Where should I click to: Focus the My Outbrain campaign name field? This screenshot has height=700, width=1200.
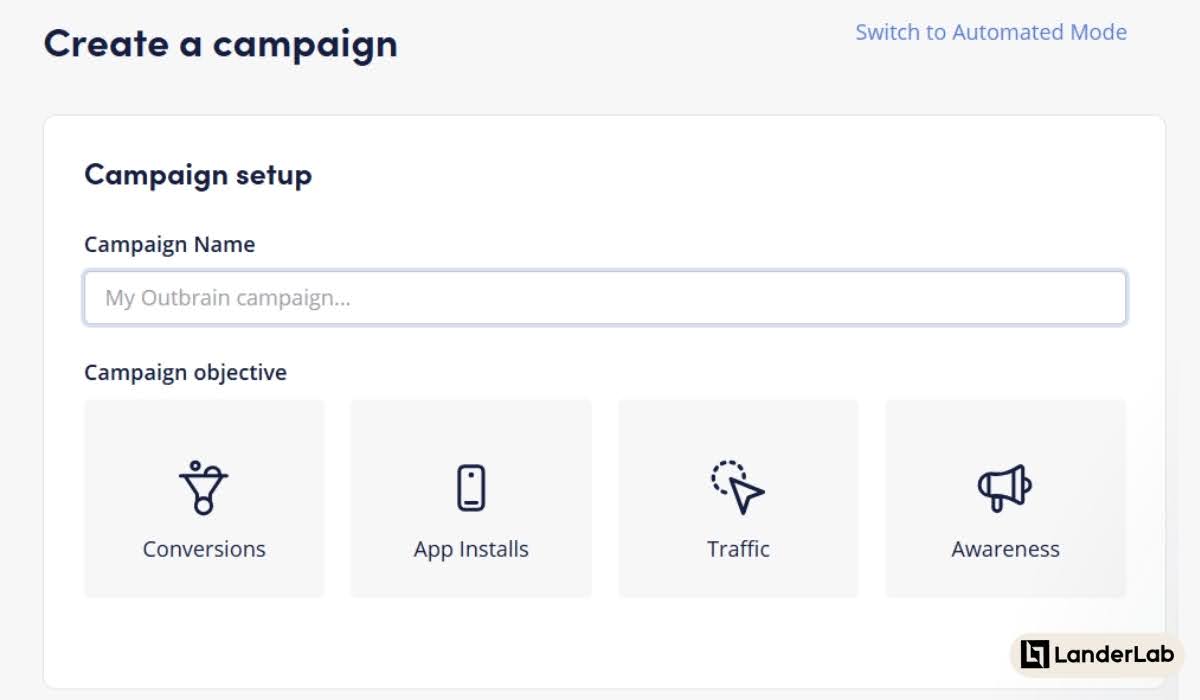pyautogui.click(x=605, y=298)
